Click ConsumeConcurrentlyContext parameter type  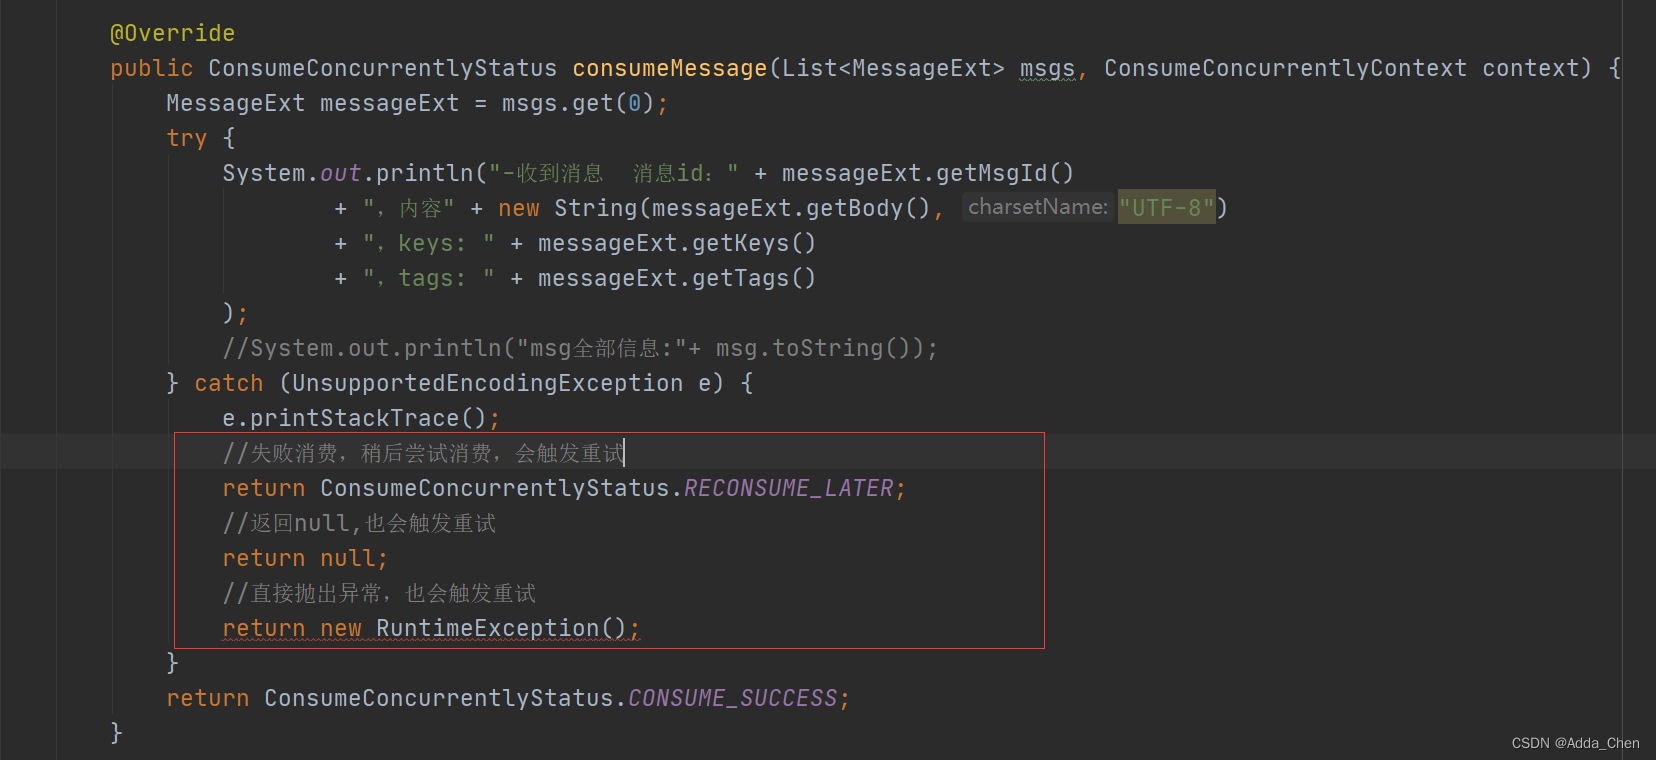coord(1285,68)
